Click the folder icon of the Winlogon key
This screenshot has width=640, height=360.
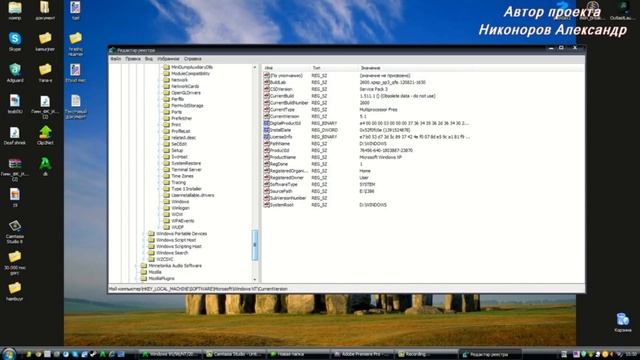pyautogui.click(x=167, y=208)
